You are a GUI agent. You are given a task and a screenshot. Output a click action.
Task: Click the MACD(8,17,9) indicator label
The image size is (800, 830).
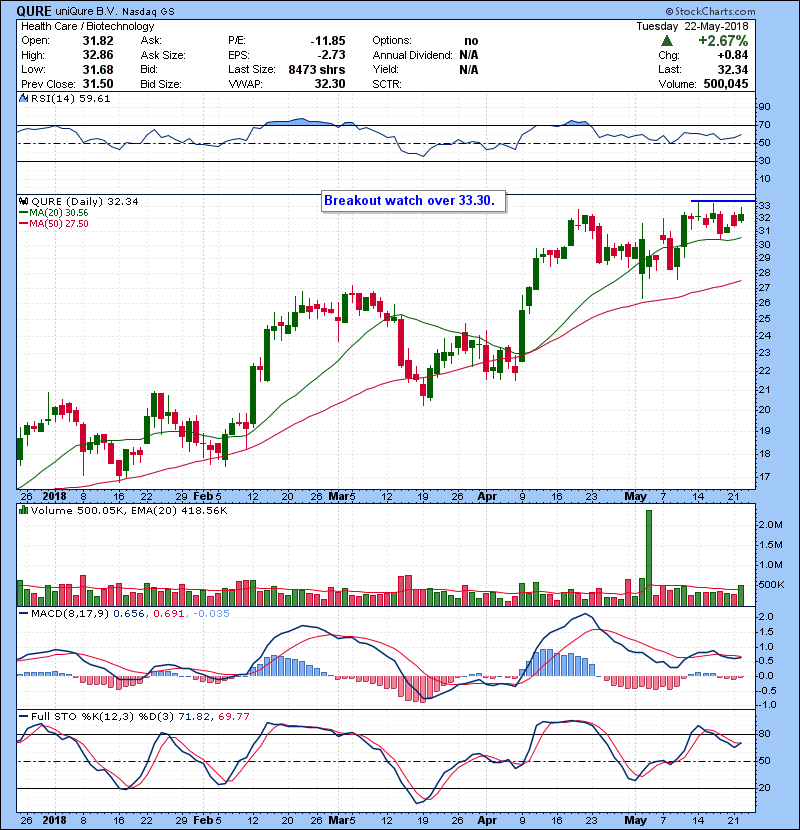[x=70, y=614]
